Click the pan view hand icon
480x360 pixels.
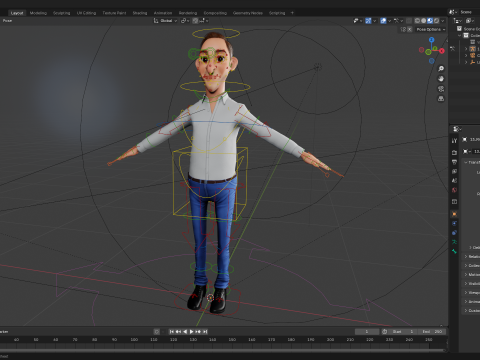tap(441, 79)
